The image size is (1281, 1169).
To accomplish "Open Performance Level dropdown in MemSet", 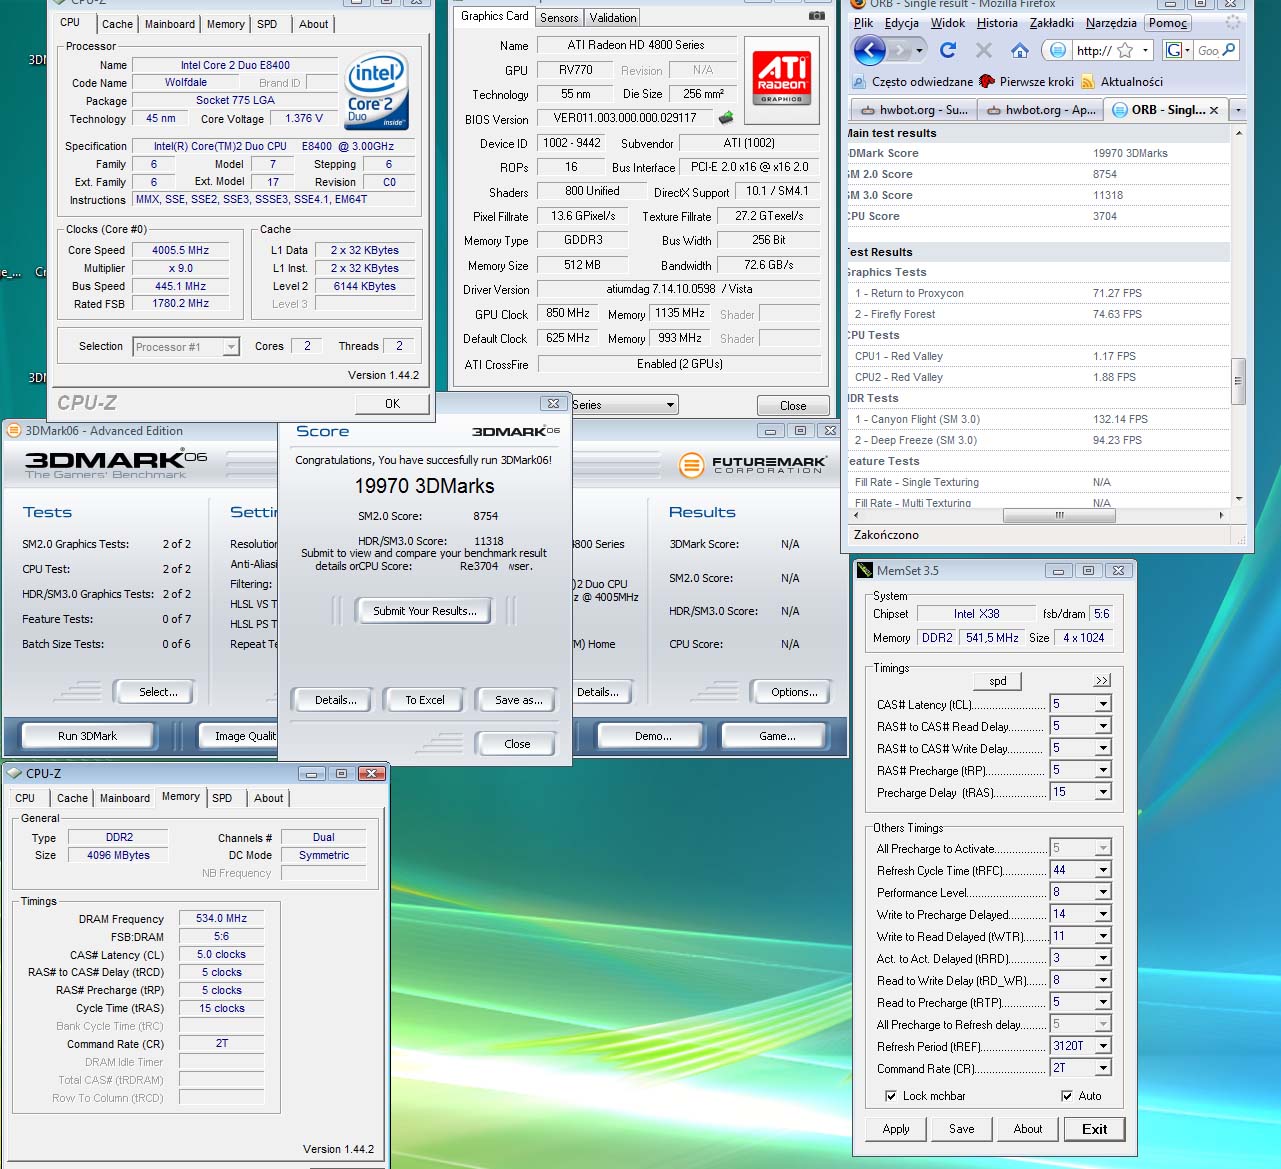I will coord(1103,892).
